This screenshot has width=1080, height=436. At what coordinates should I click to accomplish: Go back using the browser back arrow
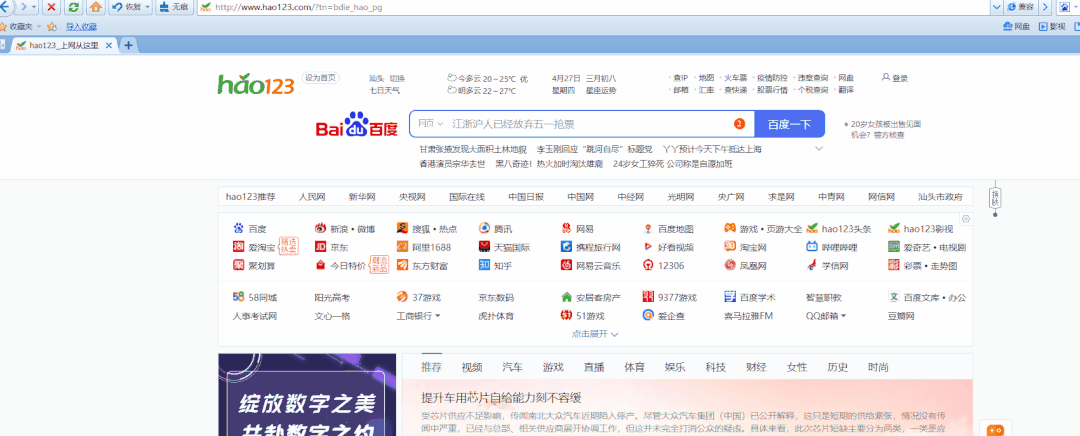point(6,7)
